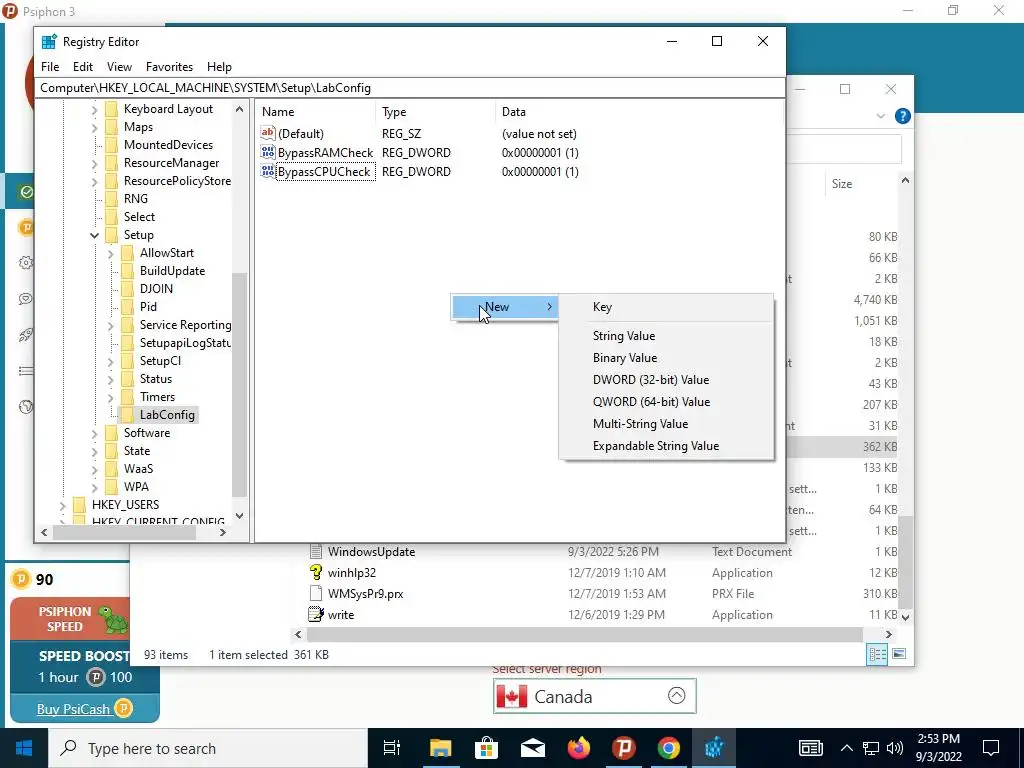Collapse the Setup key
The image size is (1024, 768).
[95, 235]
